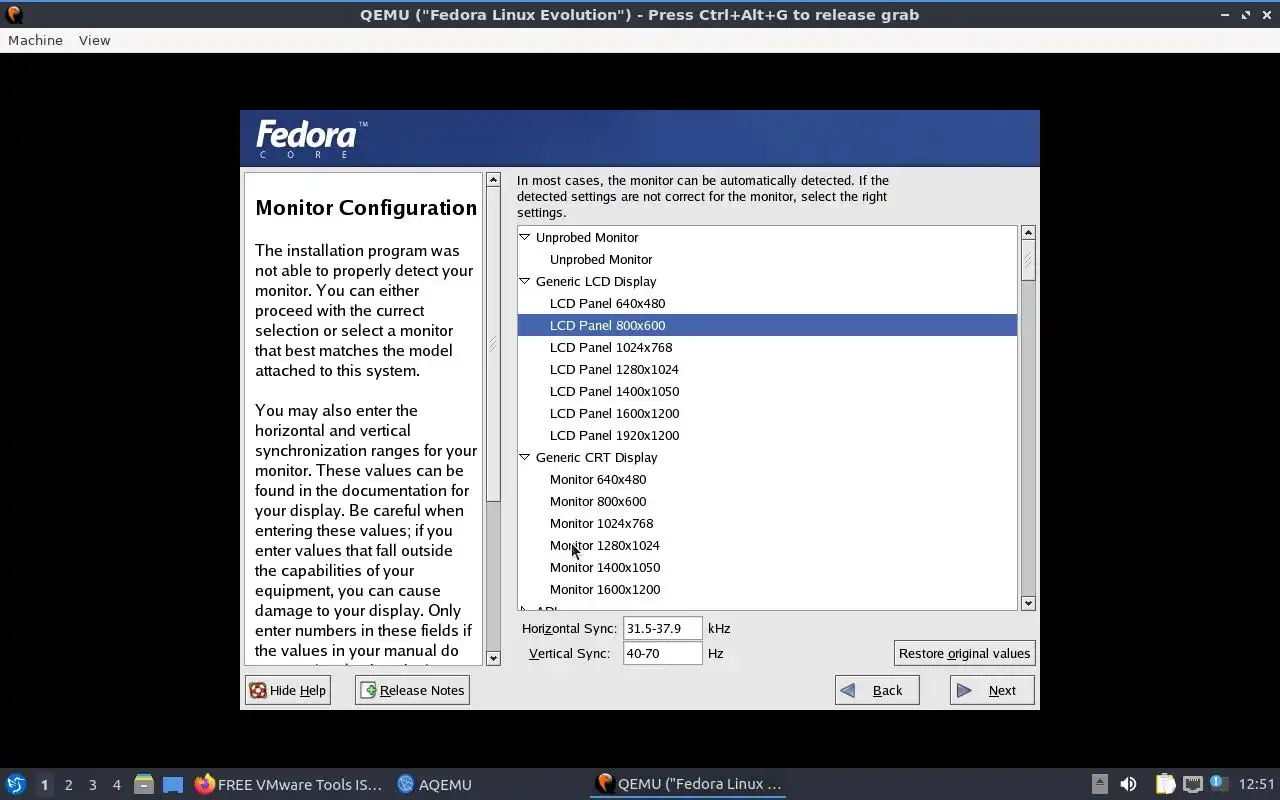Screen dimensions: 1280x800
Task: Click the taskbar clock showing 12:51
Action: (x=1256, y=785)
